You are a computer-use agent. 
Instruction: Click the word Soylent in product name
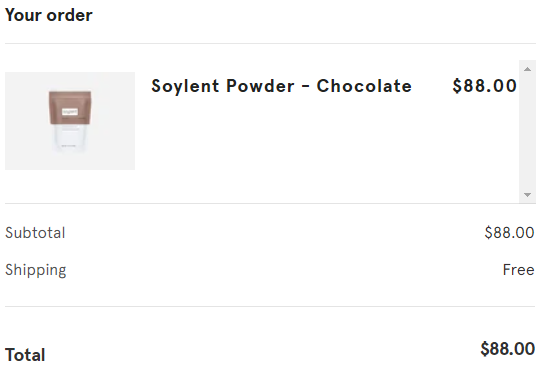pos(185,86)
